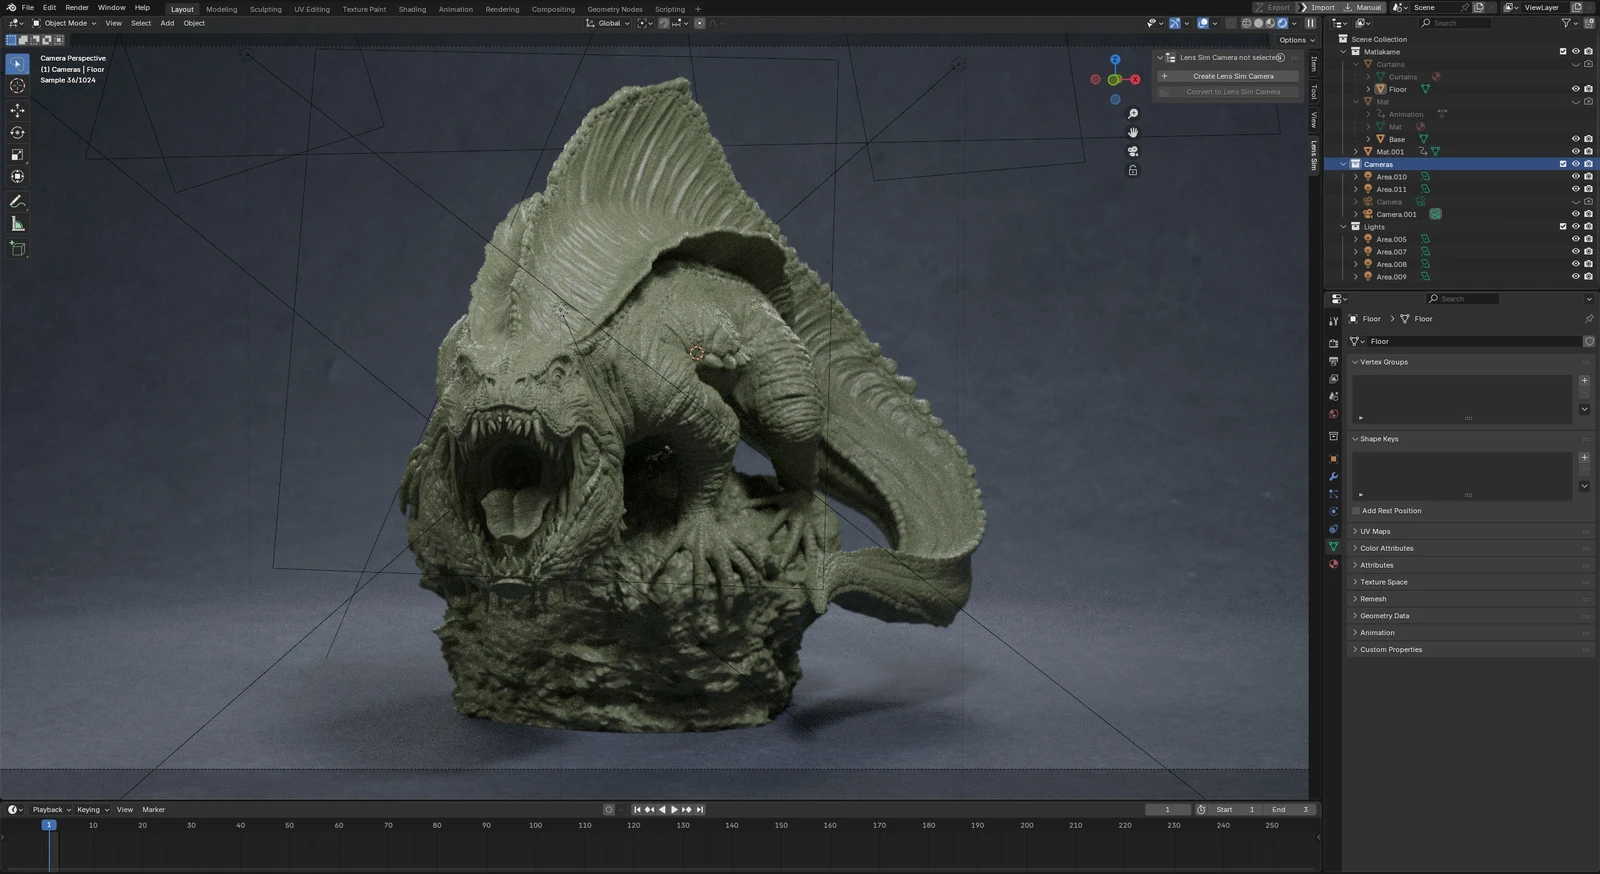Click frame 100 on the timeline

click(x=535, y=826)
